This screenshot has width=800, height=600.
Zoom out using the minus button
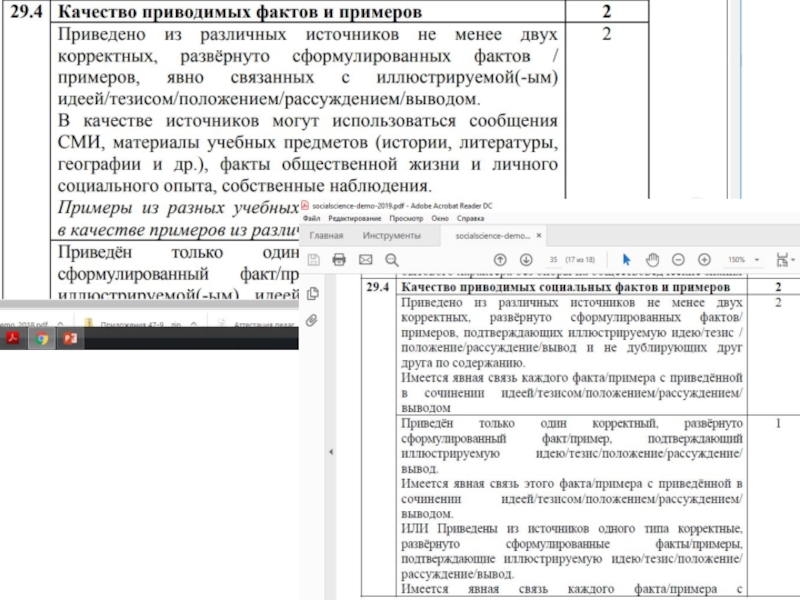[678, 259]
